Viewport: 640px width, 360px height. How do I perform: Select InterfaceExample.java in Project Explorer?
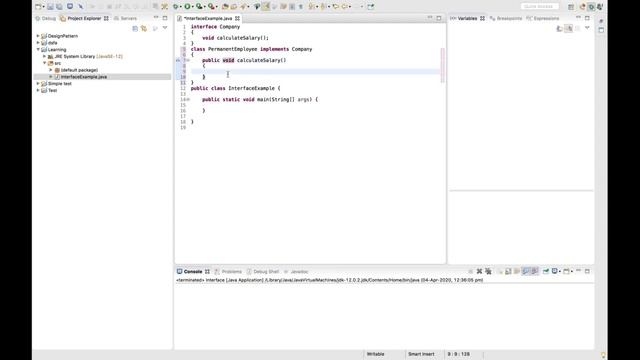click(84, 77)
